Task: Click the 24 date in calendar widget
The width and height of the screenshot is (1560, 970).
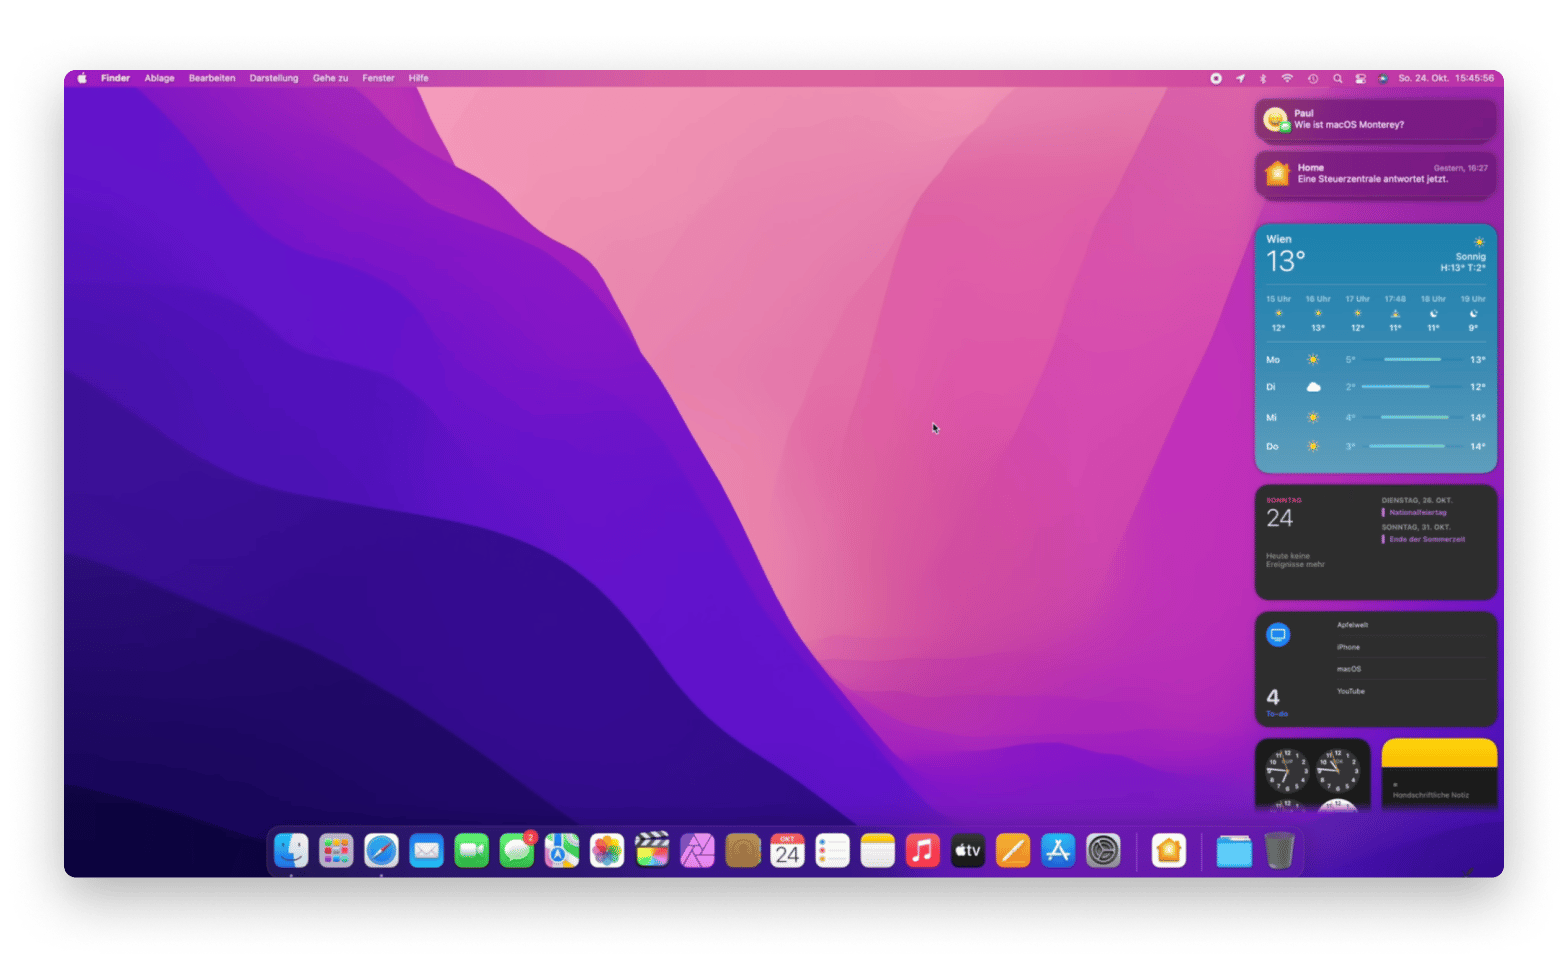Action: click(x=1280, y=518)
